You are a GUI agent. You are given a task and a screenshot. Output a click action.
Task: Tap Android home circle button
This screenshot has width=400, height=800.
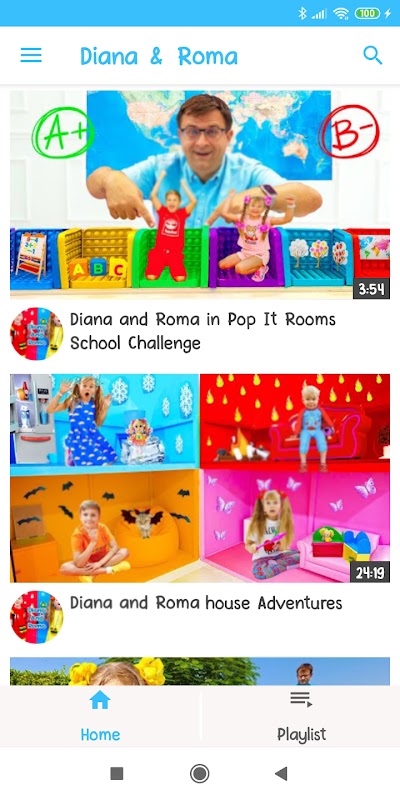click(x=199, y=773)
